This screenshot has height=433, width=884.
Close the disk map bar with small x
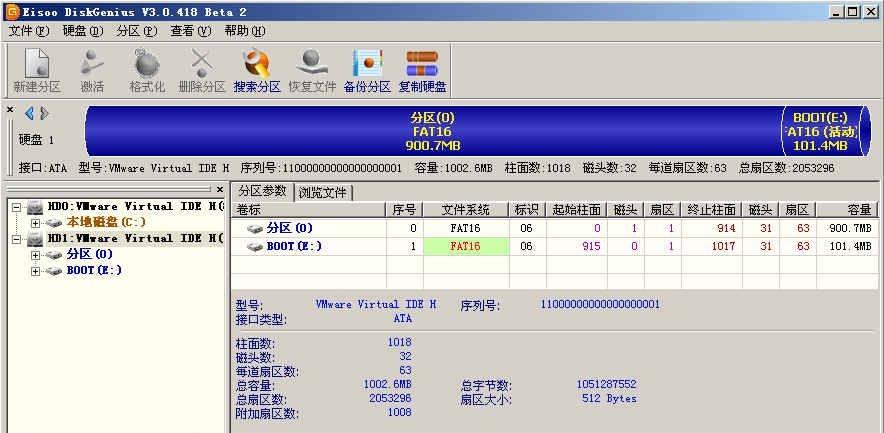pos(10,110)
